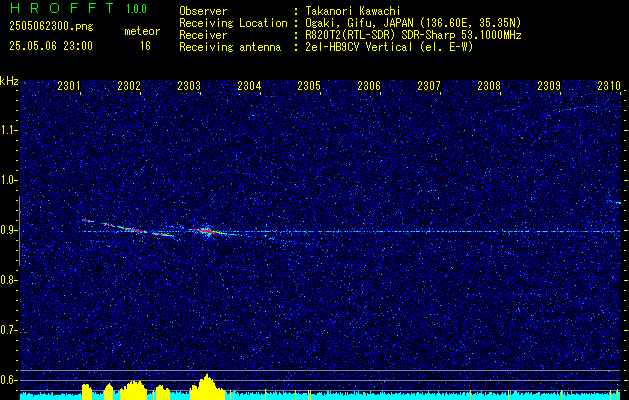Click the bright meteor echo burst near 2303
This screenshot has width=629, height=400.
click(x=207, y=231)
